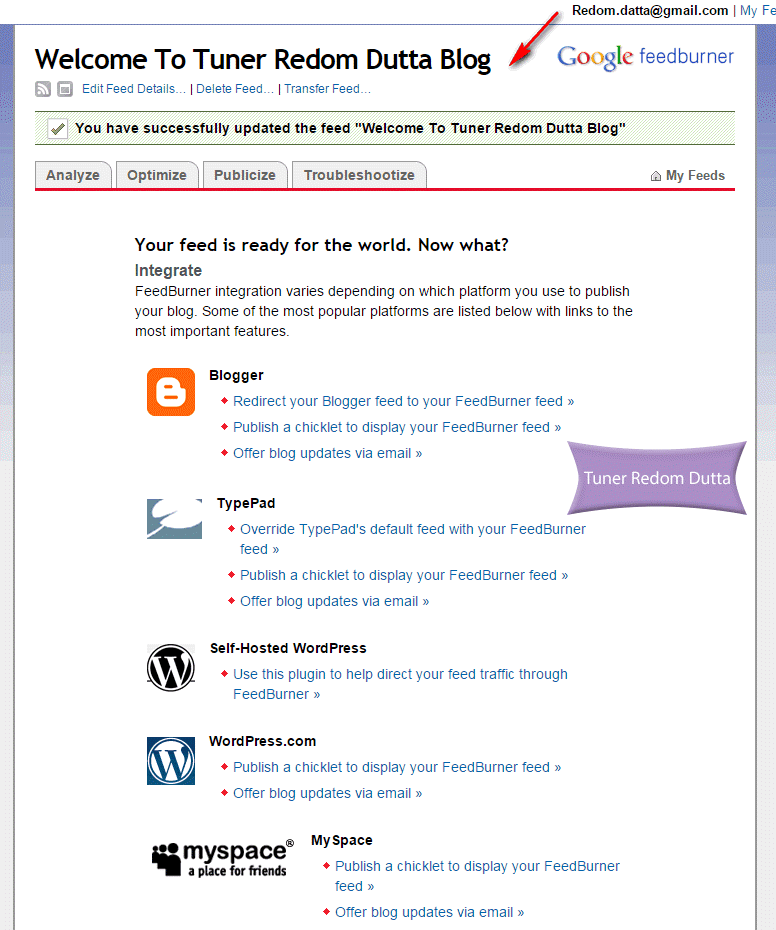Click the blue WordPress.com logo
Screen dimensions: 776x930
171,761
